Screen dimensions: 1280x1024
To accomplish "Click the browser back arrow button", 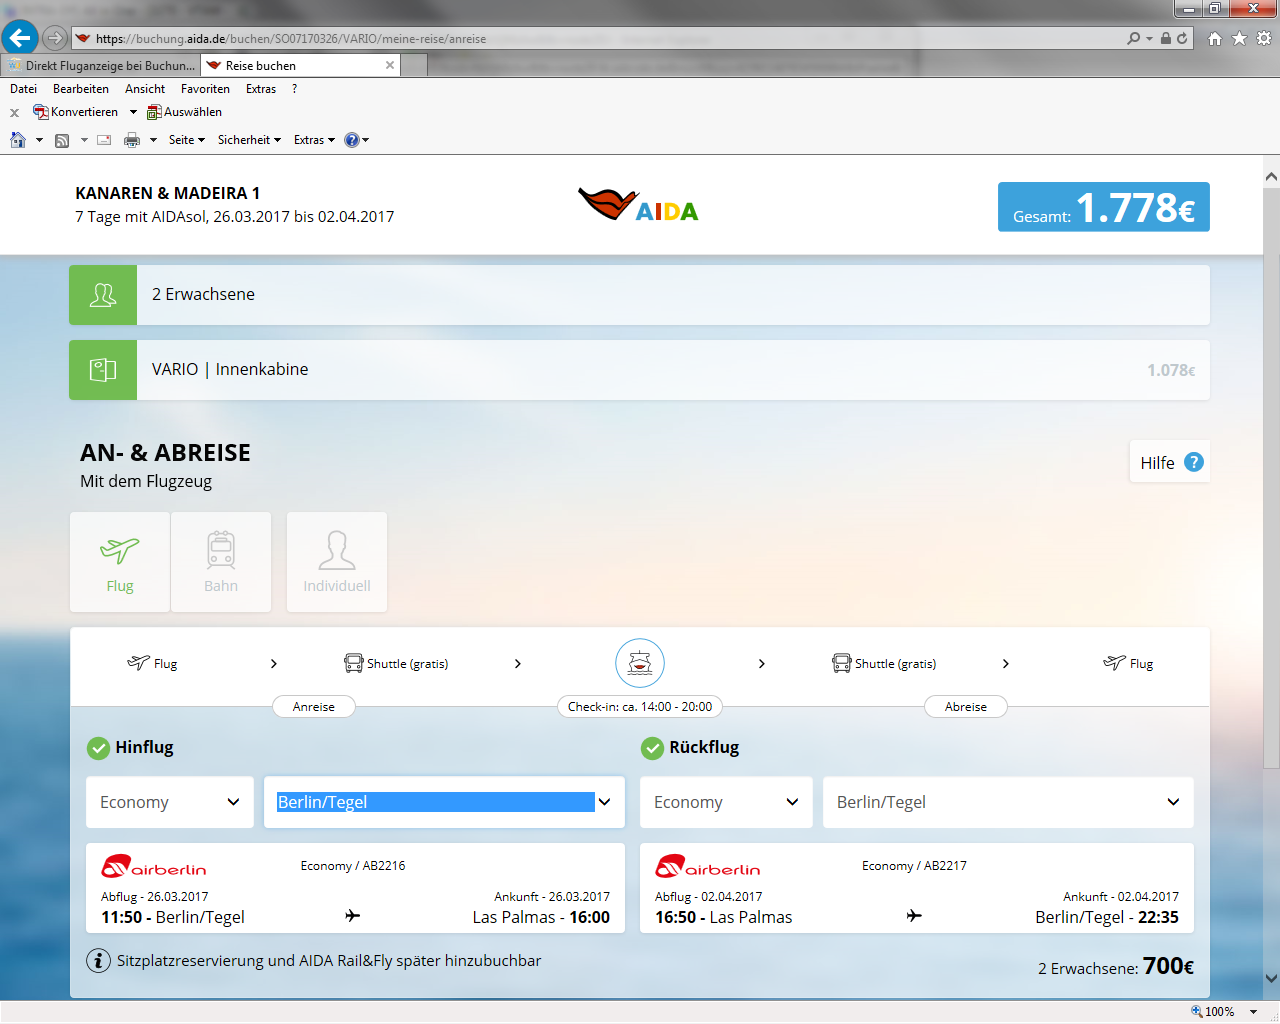I will tap(20, 38).
